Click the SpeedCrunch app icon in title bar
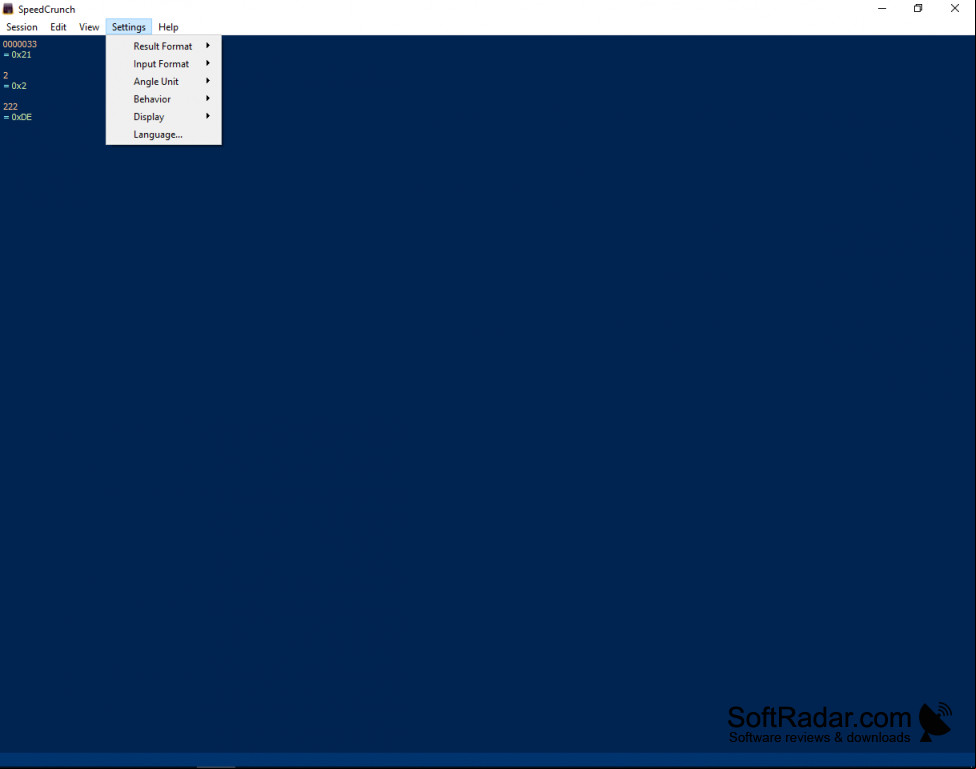The height and width of the screenshot is (769, 976). coord(8,9)
